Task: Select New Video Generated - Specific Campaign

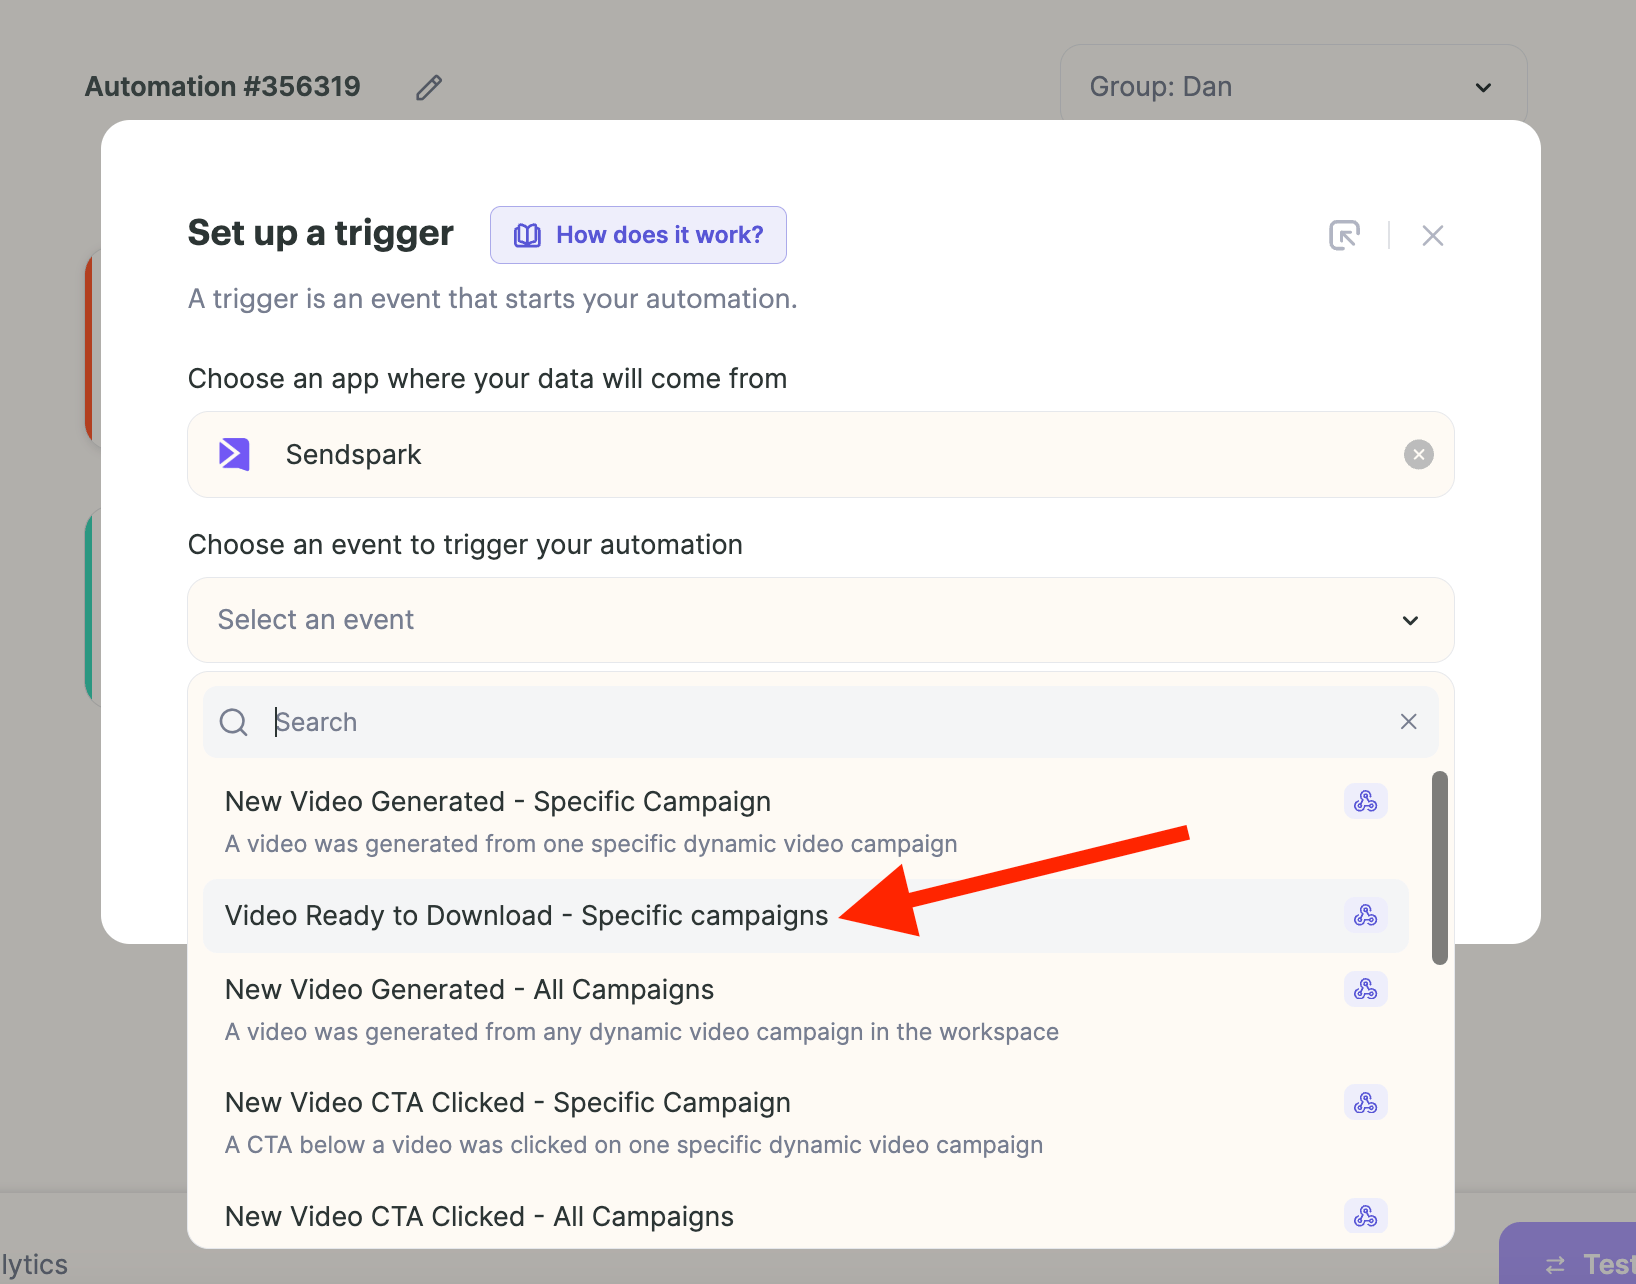Action: pyautogui.click(x=805, y=822)
